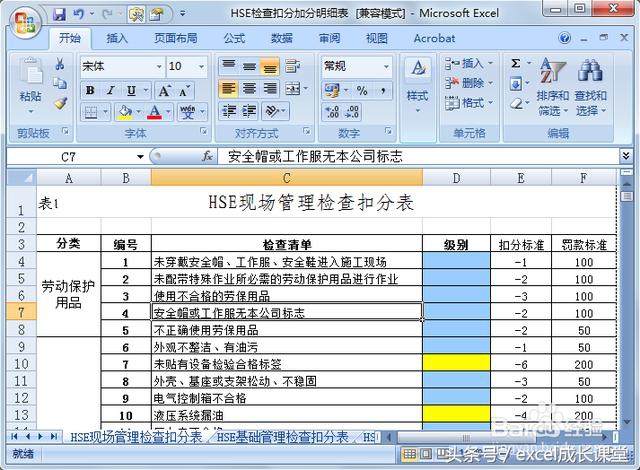Click the Office button
Image resolution: width=640 pixels, height=470 pixels.
pyautogui.click(x=22, y=19)
